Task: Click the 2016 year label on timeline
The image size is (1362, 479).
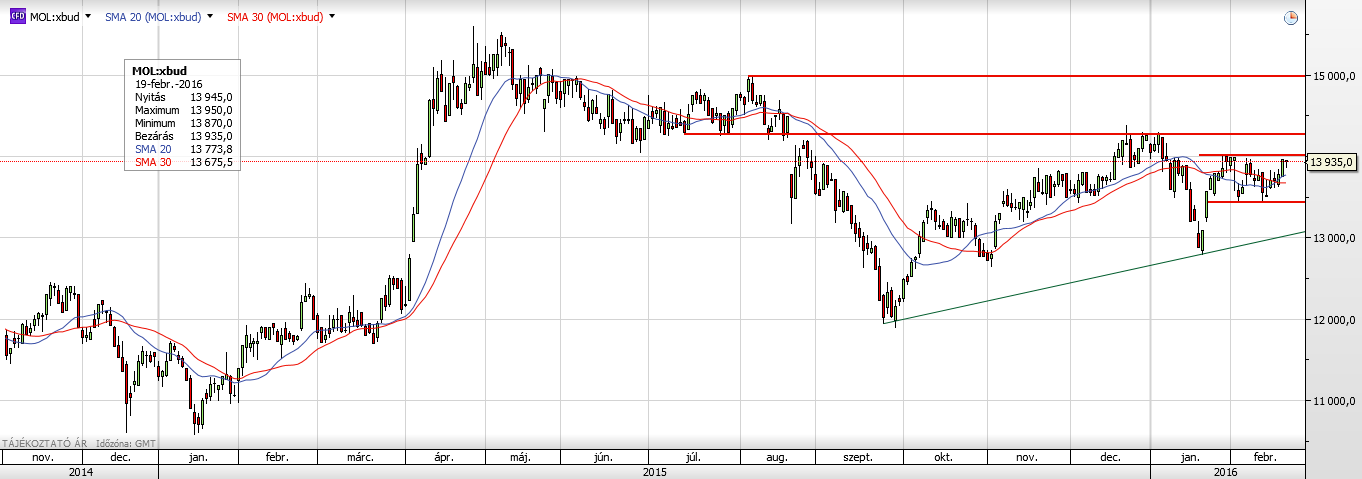Action: [x=1227, y=471]
